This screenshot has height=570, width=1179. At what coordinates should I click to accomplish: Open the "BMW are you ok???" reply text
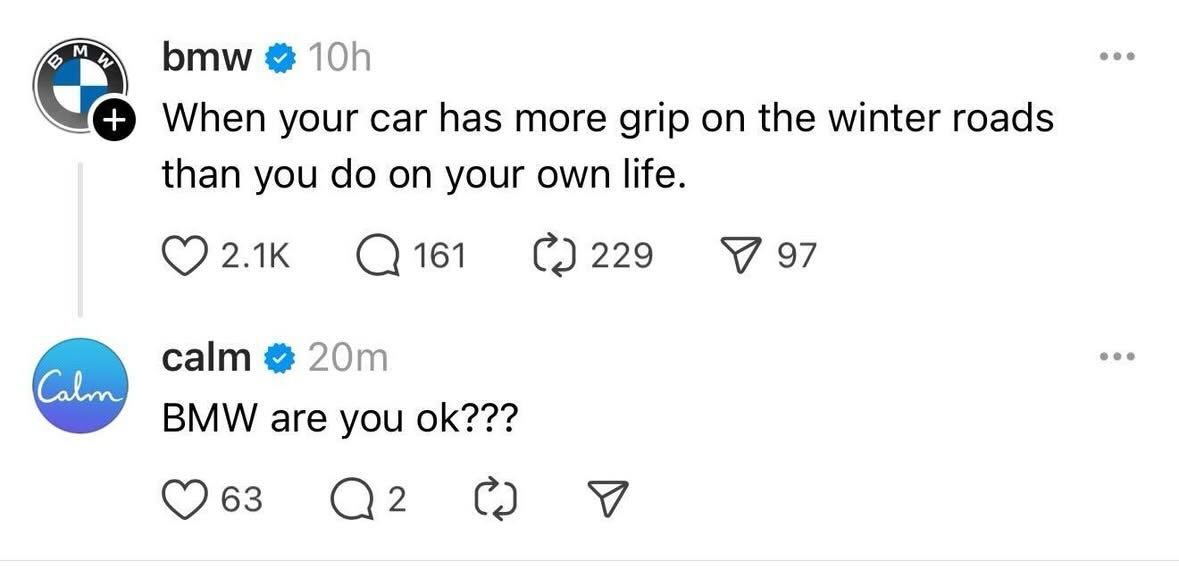(x=340, y=417)
